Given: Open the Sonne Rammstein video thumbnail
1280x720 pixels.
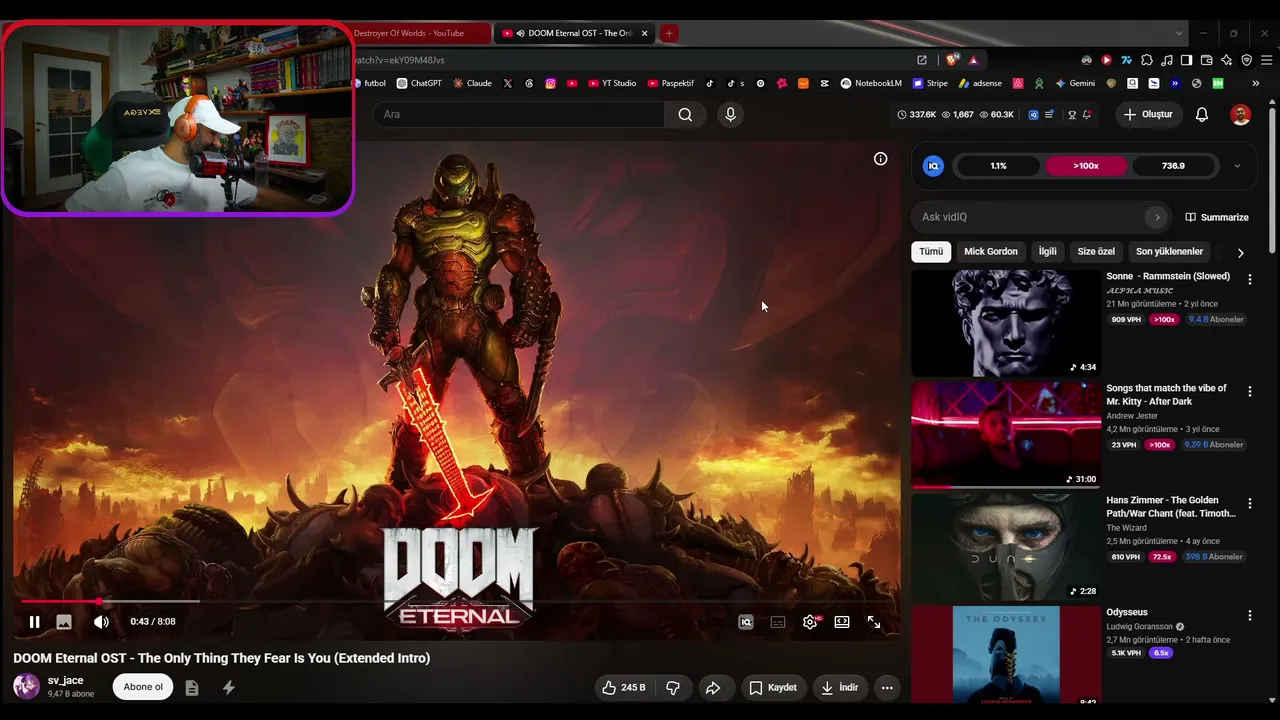Looking at the screenshot, I should (1006, 323).
